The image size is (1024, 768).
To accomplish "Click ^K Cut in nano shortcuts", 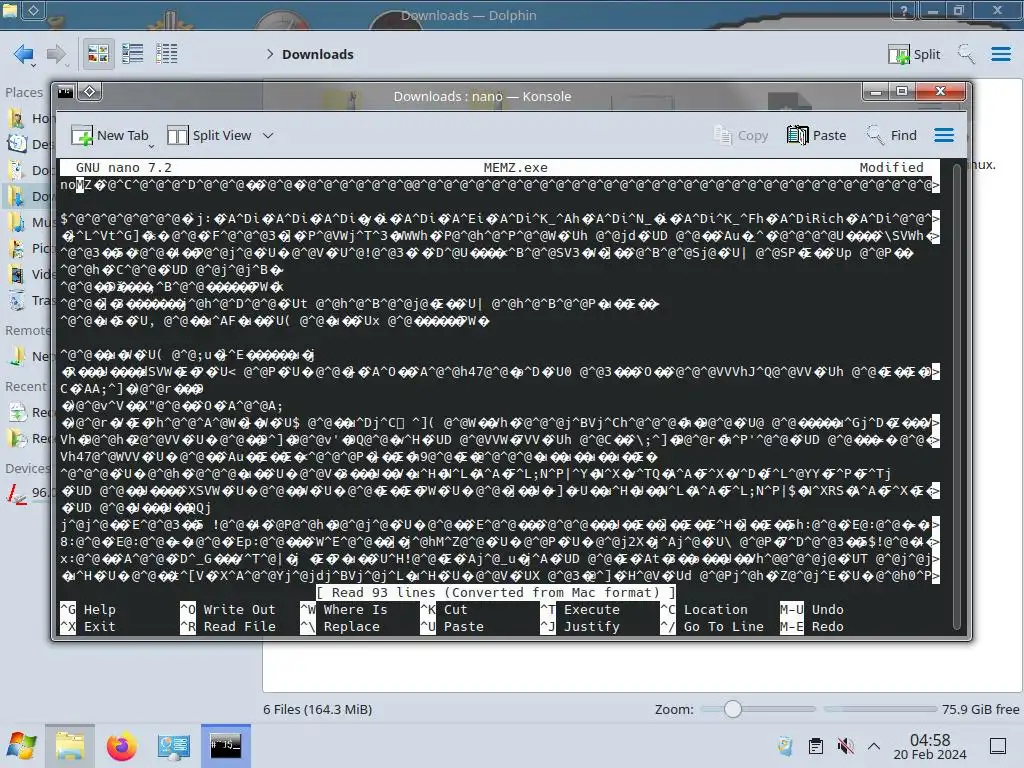I will [444, 609].
